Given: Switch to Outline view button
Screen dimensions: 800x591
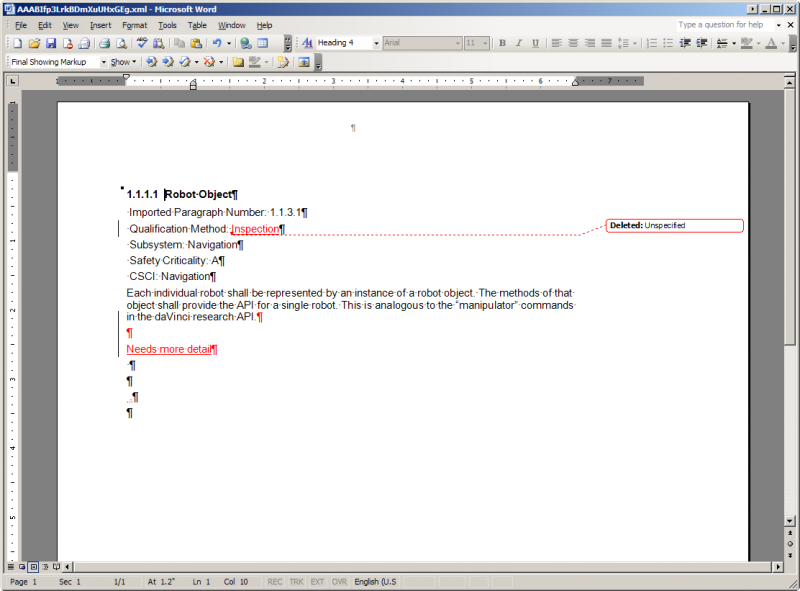Looking at the screenshot, I should 45,567.
